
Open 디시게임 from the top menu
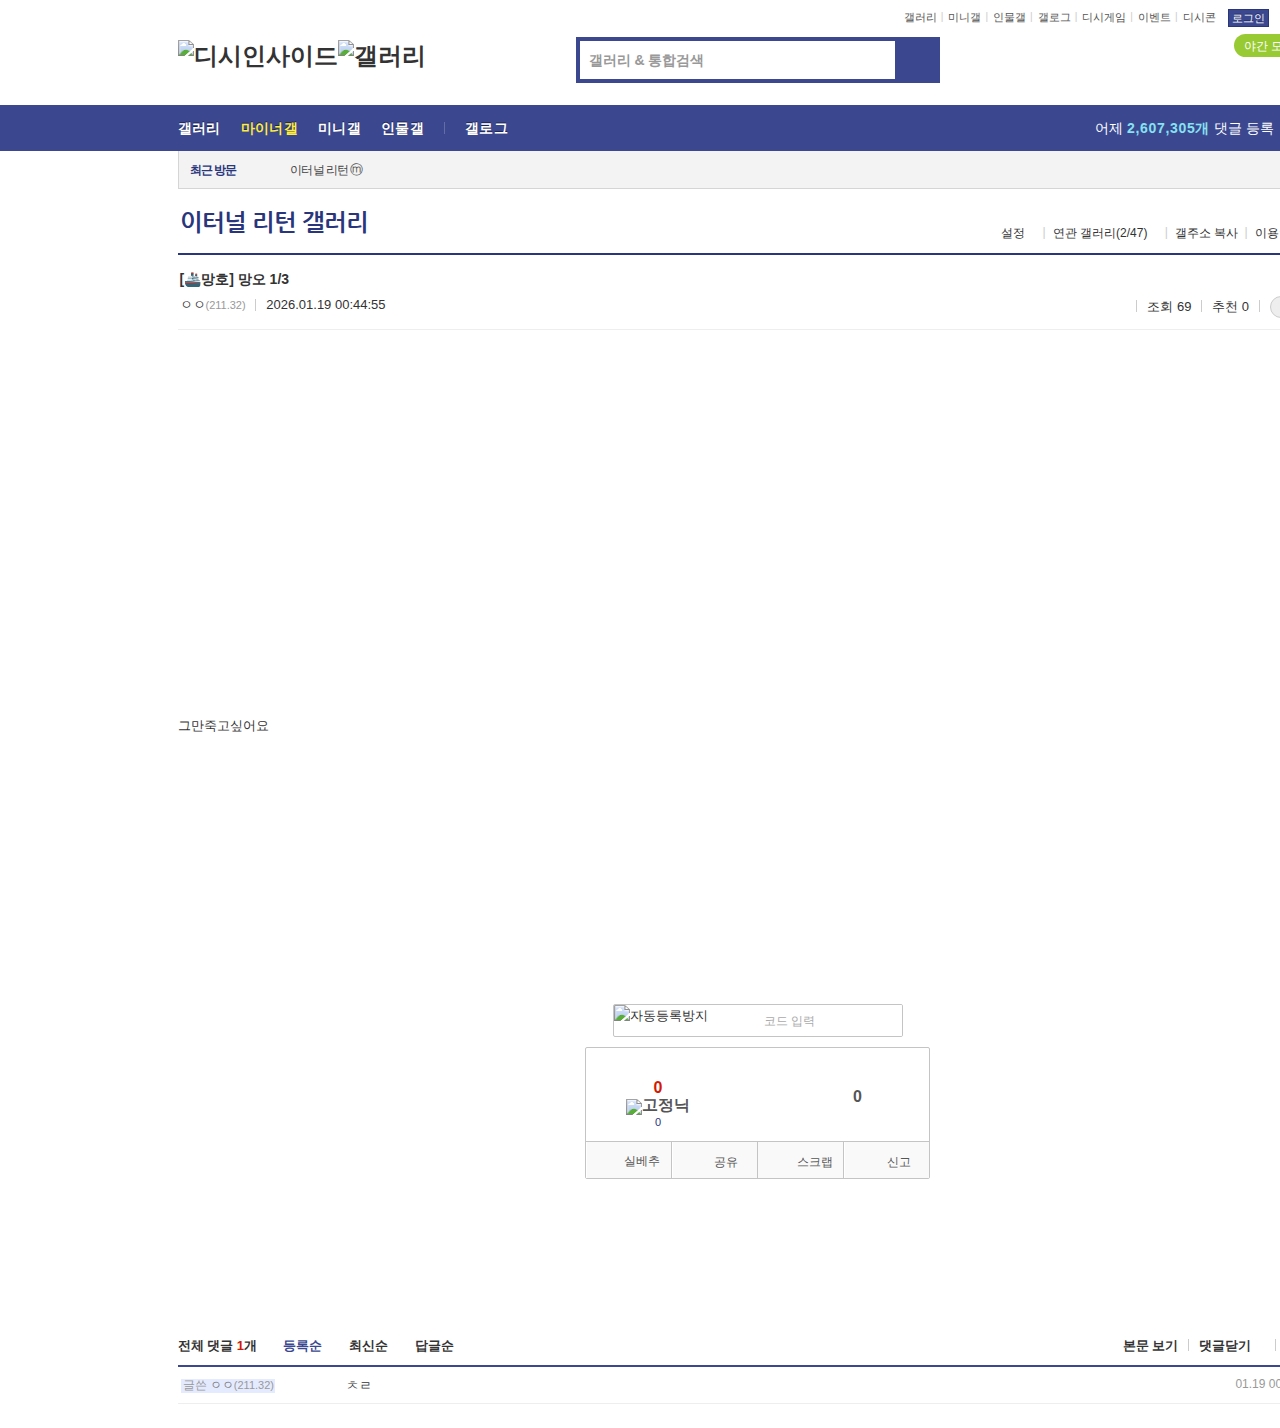pyautogui.click(x=1103, y=17)
